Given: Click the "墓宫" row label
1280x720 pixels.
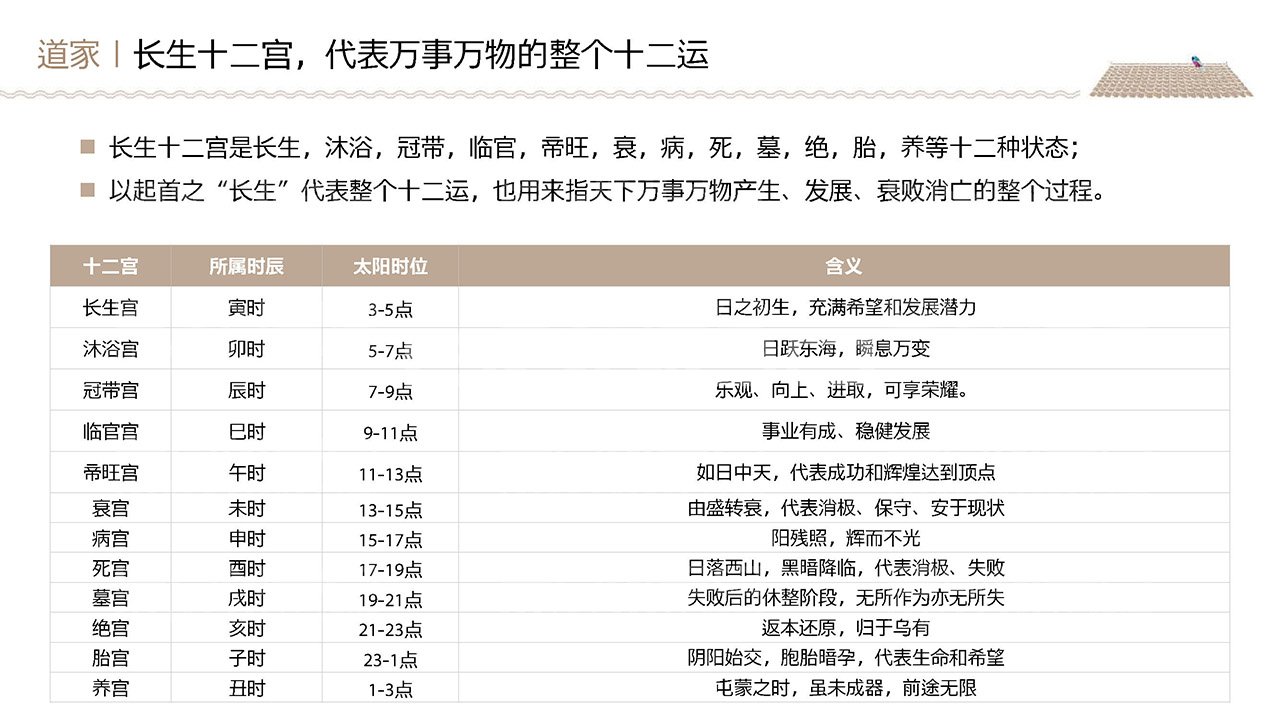Looking at the screenshot, I should [110, 599].
